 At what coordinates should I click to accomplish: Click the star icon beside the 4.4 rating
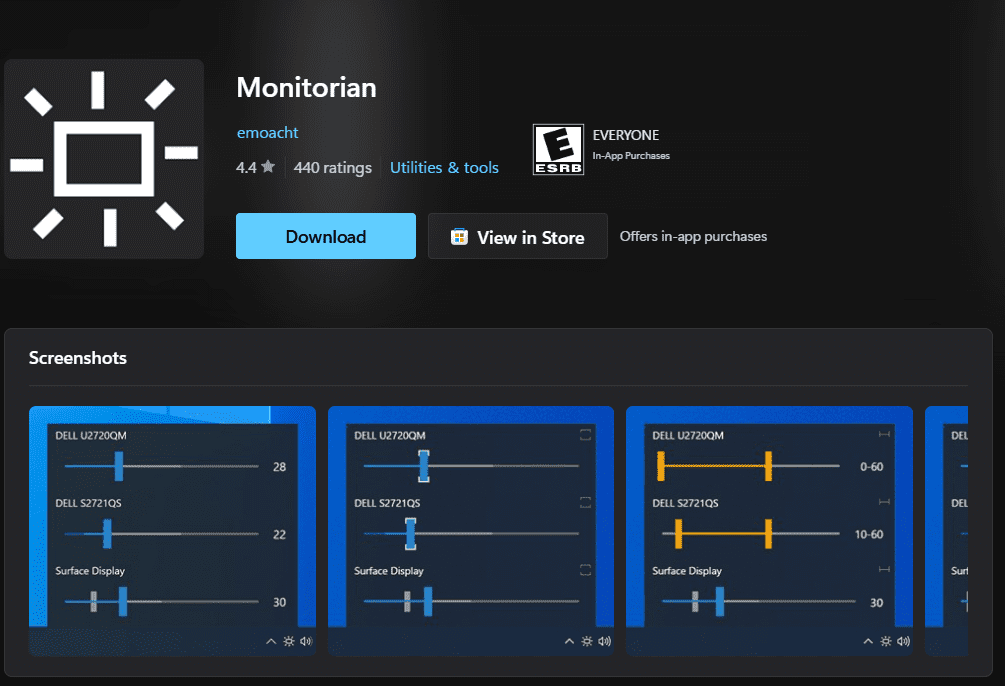(x=268, y=168)
